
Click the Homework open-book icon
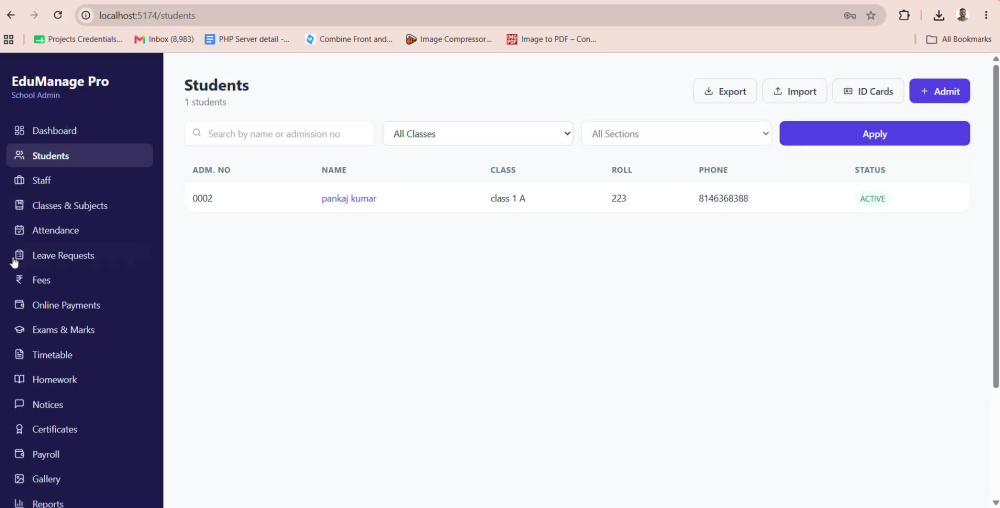pos(19,379)
